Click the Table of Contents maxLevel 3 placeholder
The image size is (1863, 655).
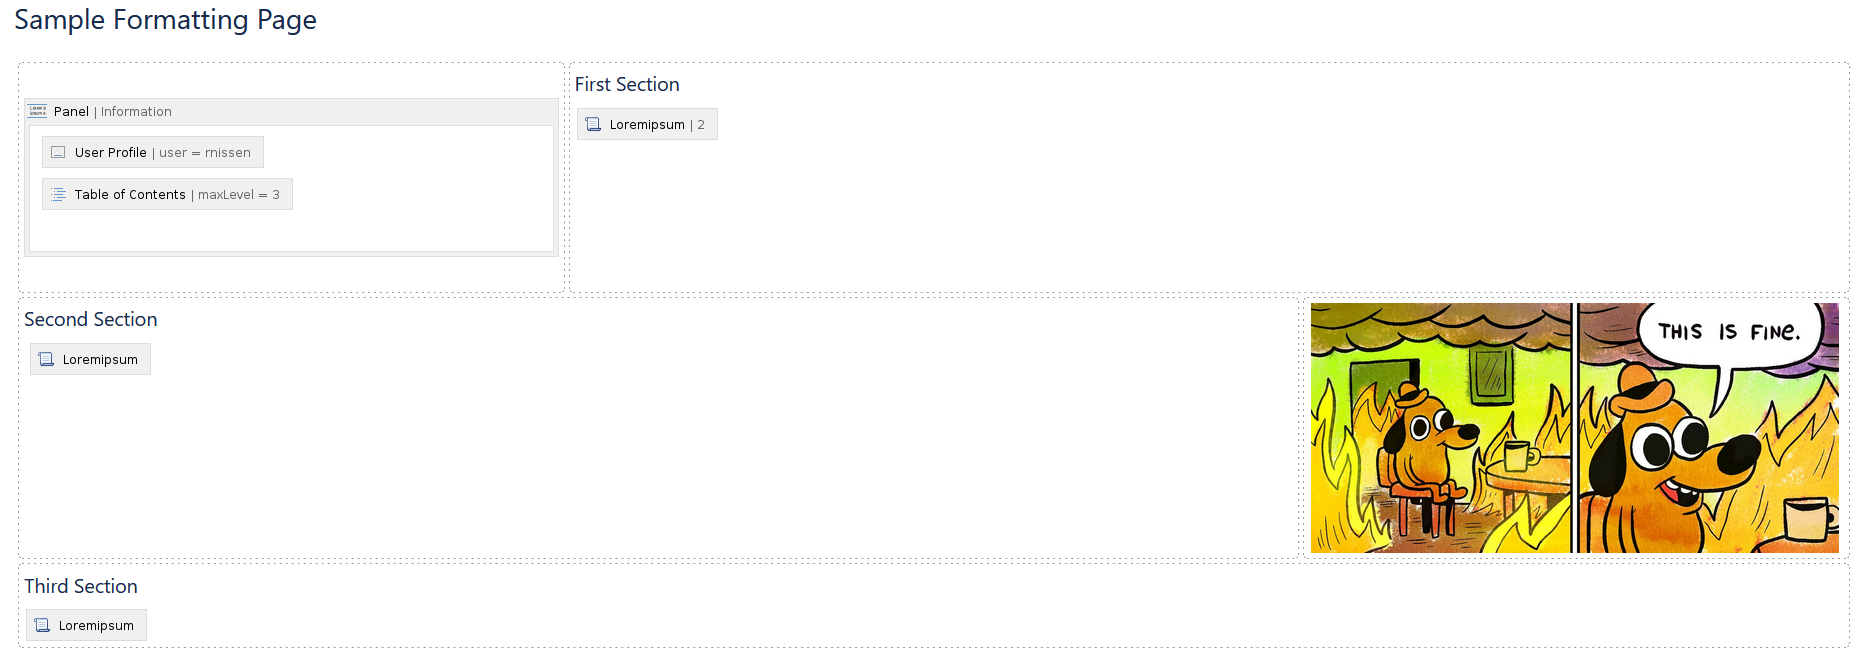[x=166, y=193]
